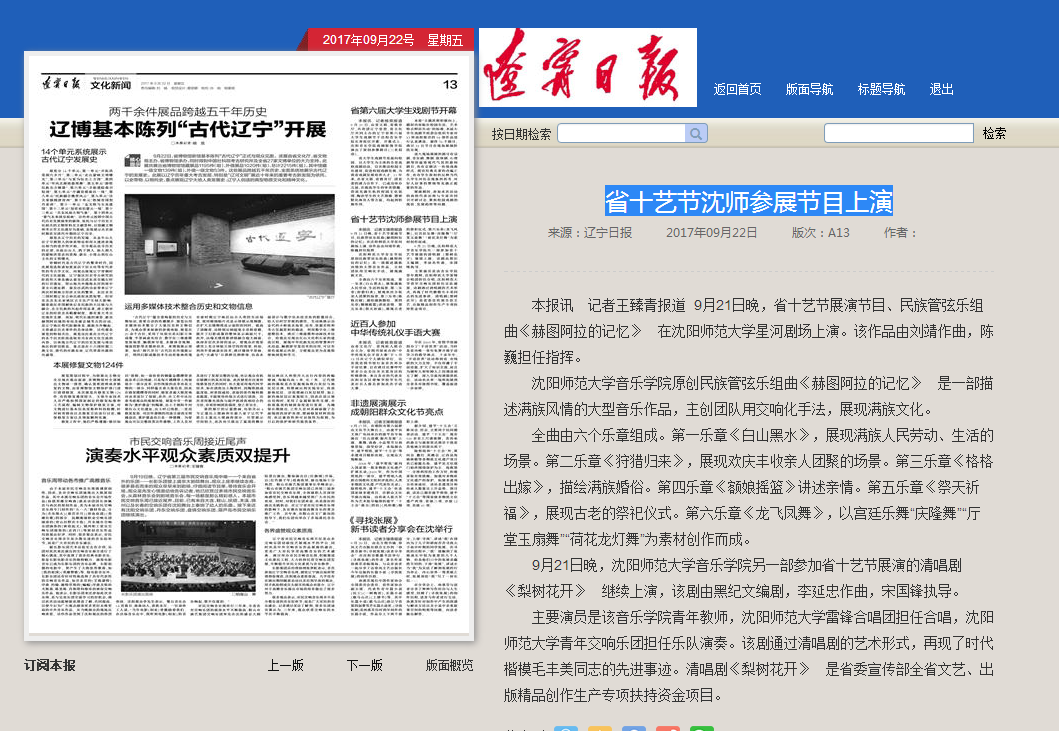Click the red Weibo share icon
This screenshot has width=1059, height=731.
[668, 727]
